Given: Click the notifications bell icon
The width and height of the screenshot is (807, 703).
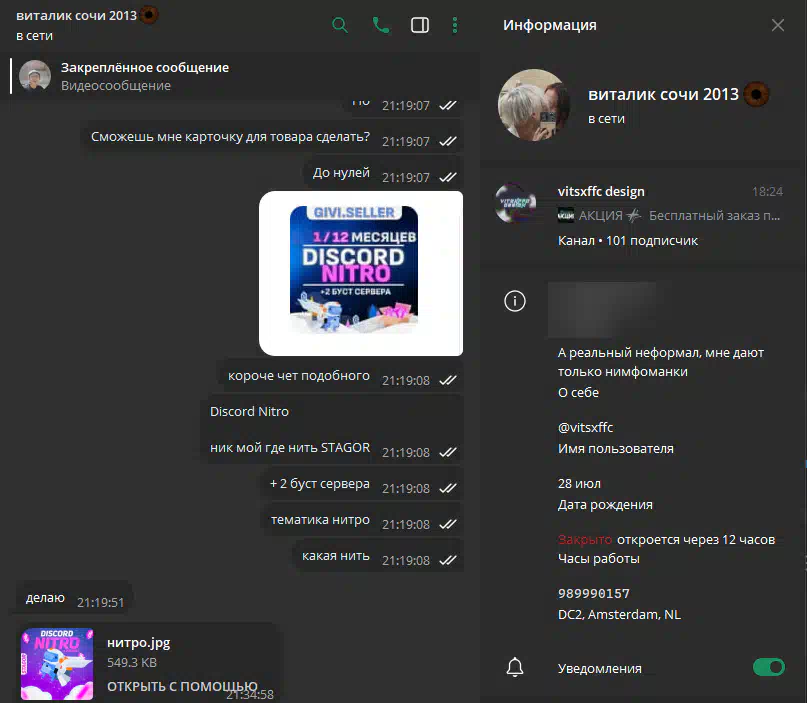Looking at the screenshot, I should tap(515, 667).
